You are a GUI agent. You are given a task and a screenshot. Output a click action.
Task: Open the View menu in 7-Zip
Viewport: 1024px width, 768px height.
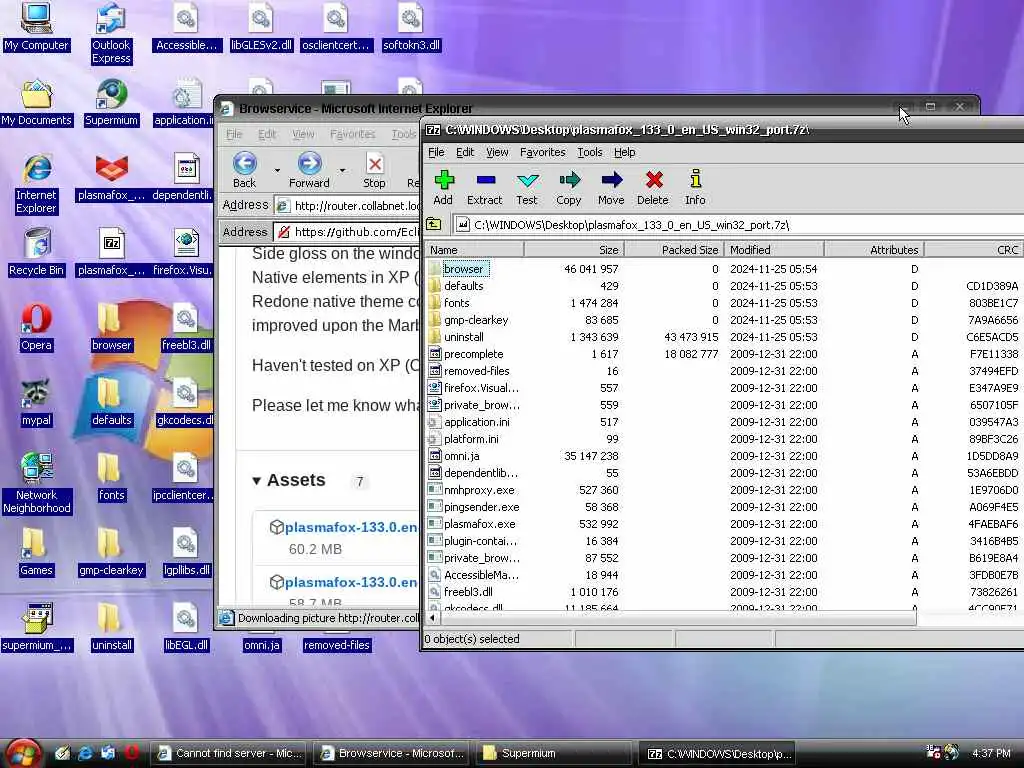(x=497, y=152)
